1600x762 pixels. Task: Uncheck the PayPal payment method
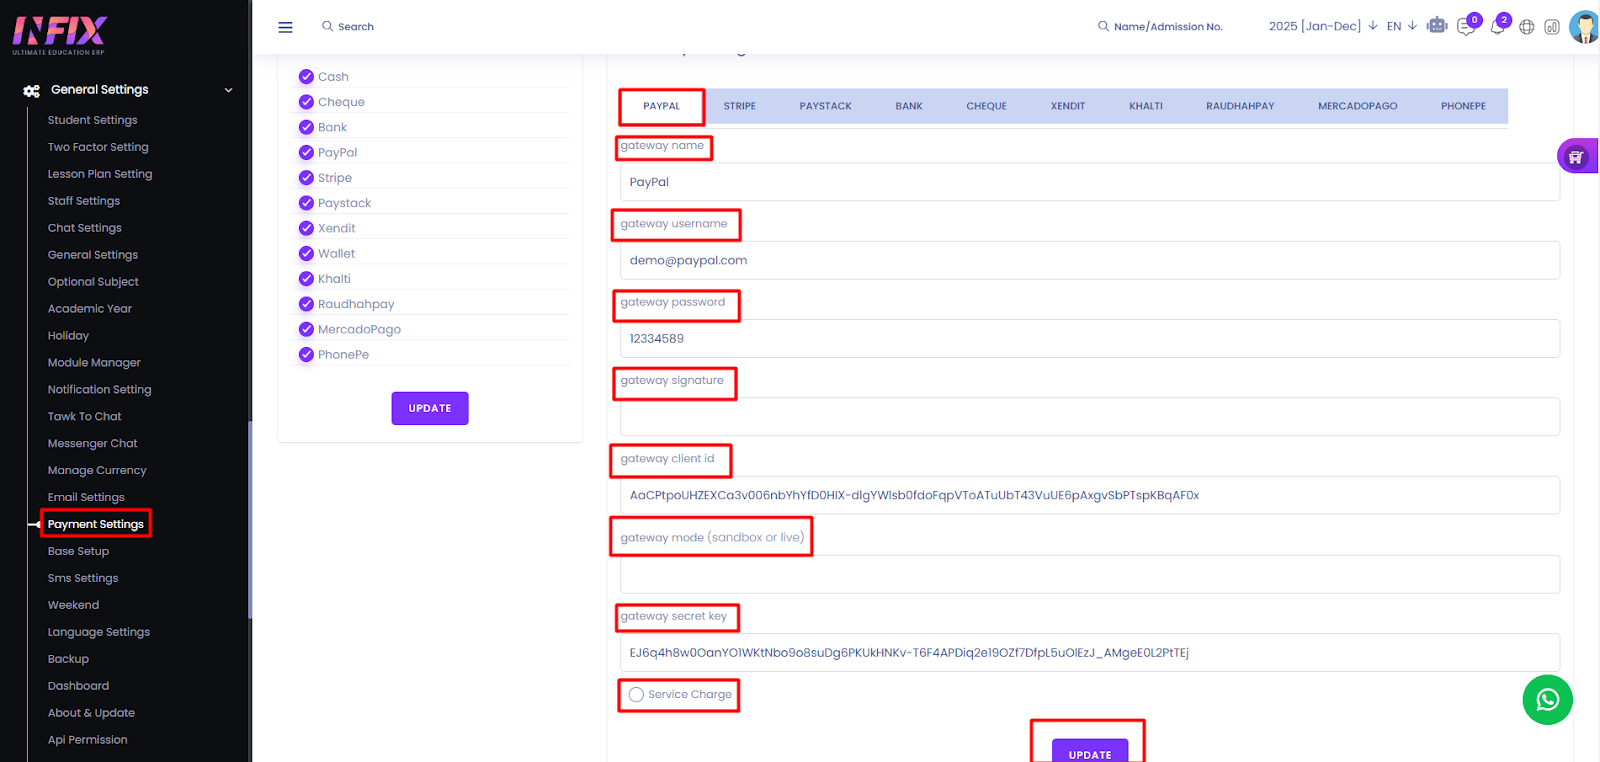tap(306, 152)
